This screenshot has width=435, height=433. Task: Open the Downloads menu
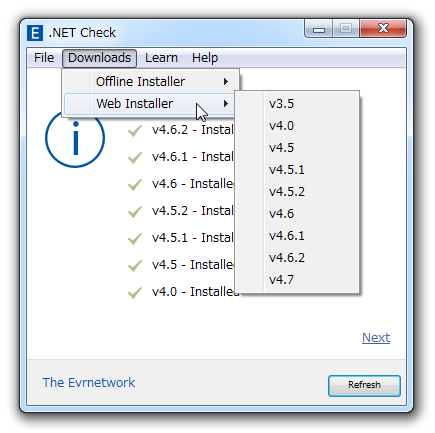point(99,58)
